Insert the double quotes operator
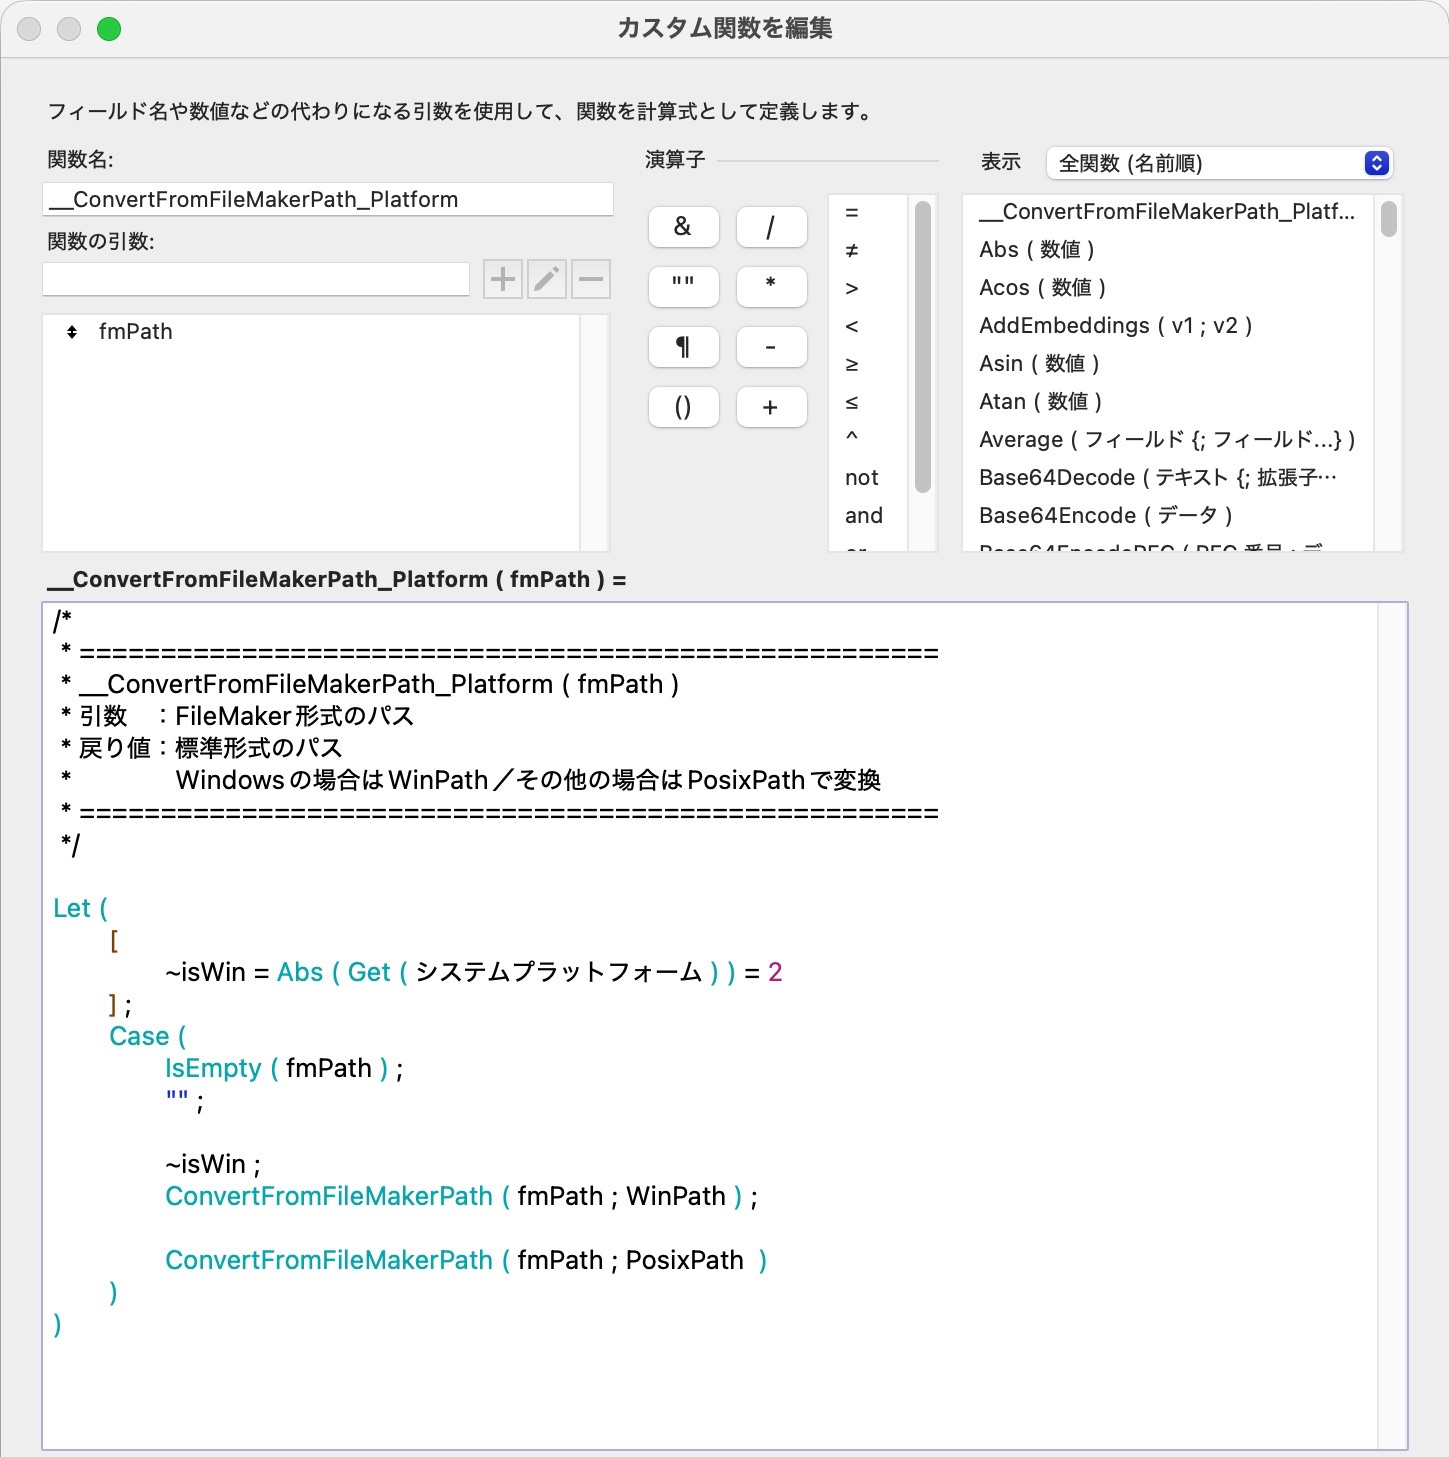This screenshot has width=1449, height=1457. (683, 287)
